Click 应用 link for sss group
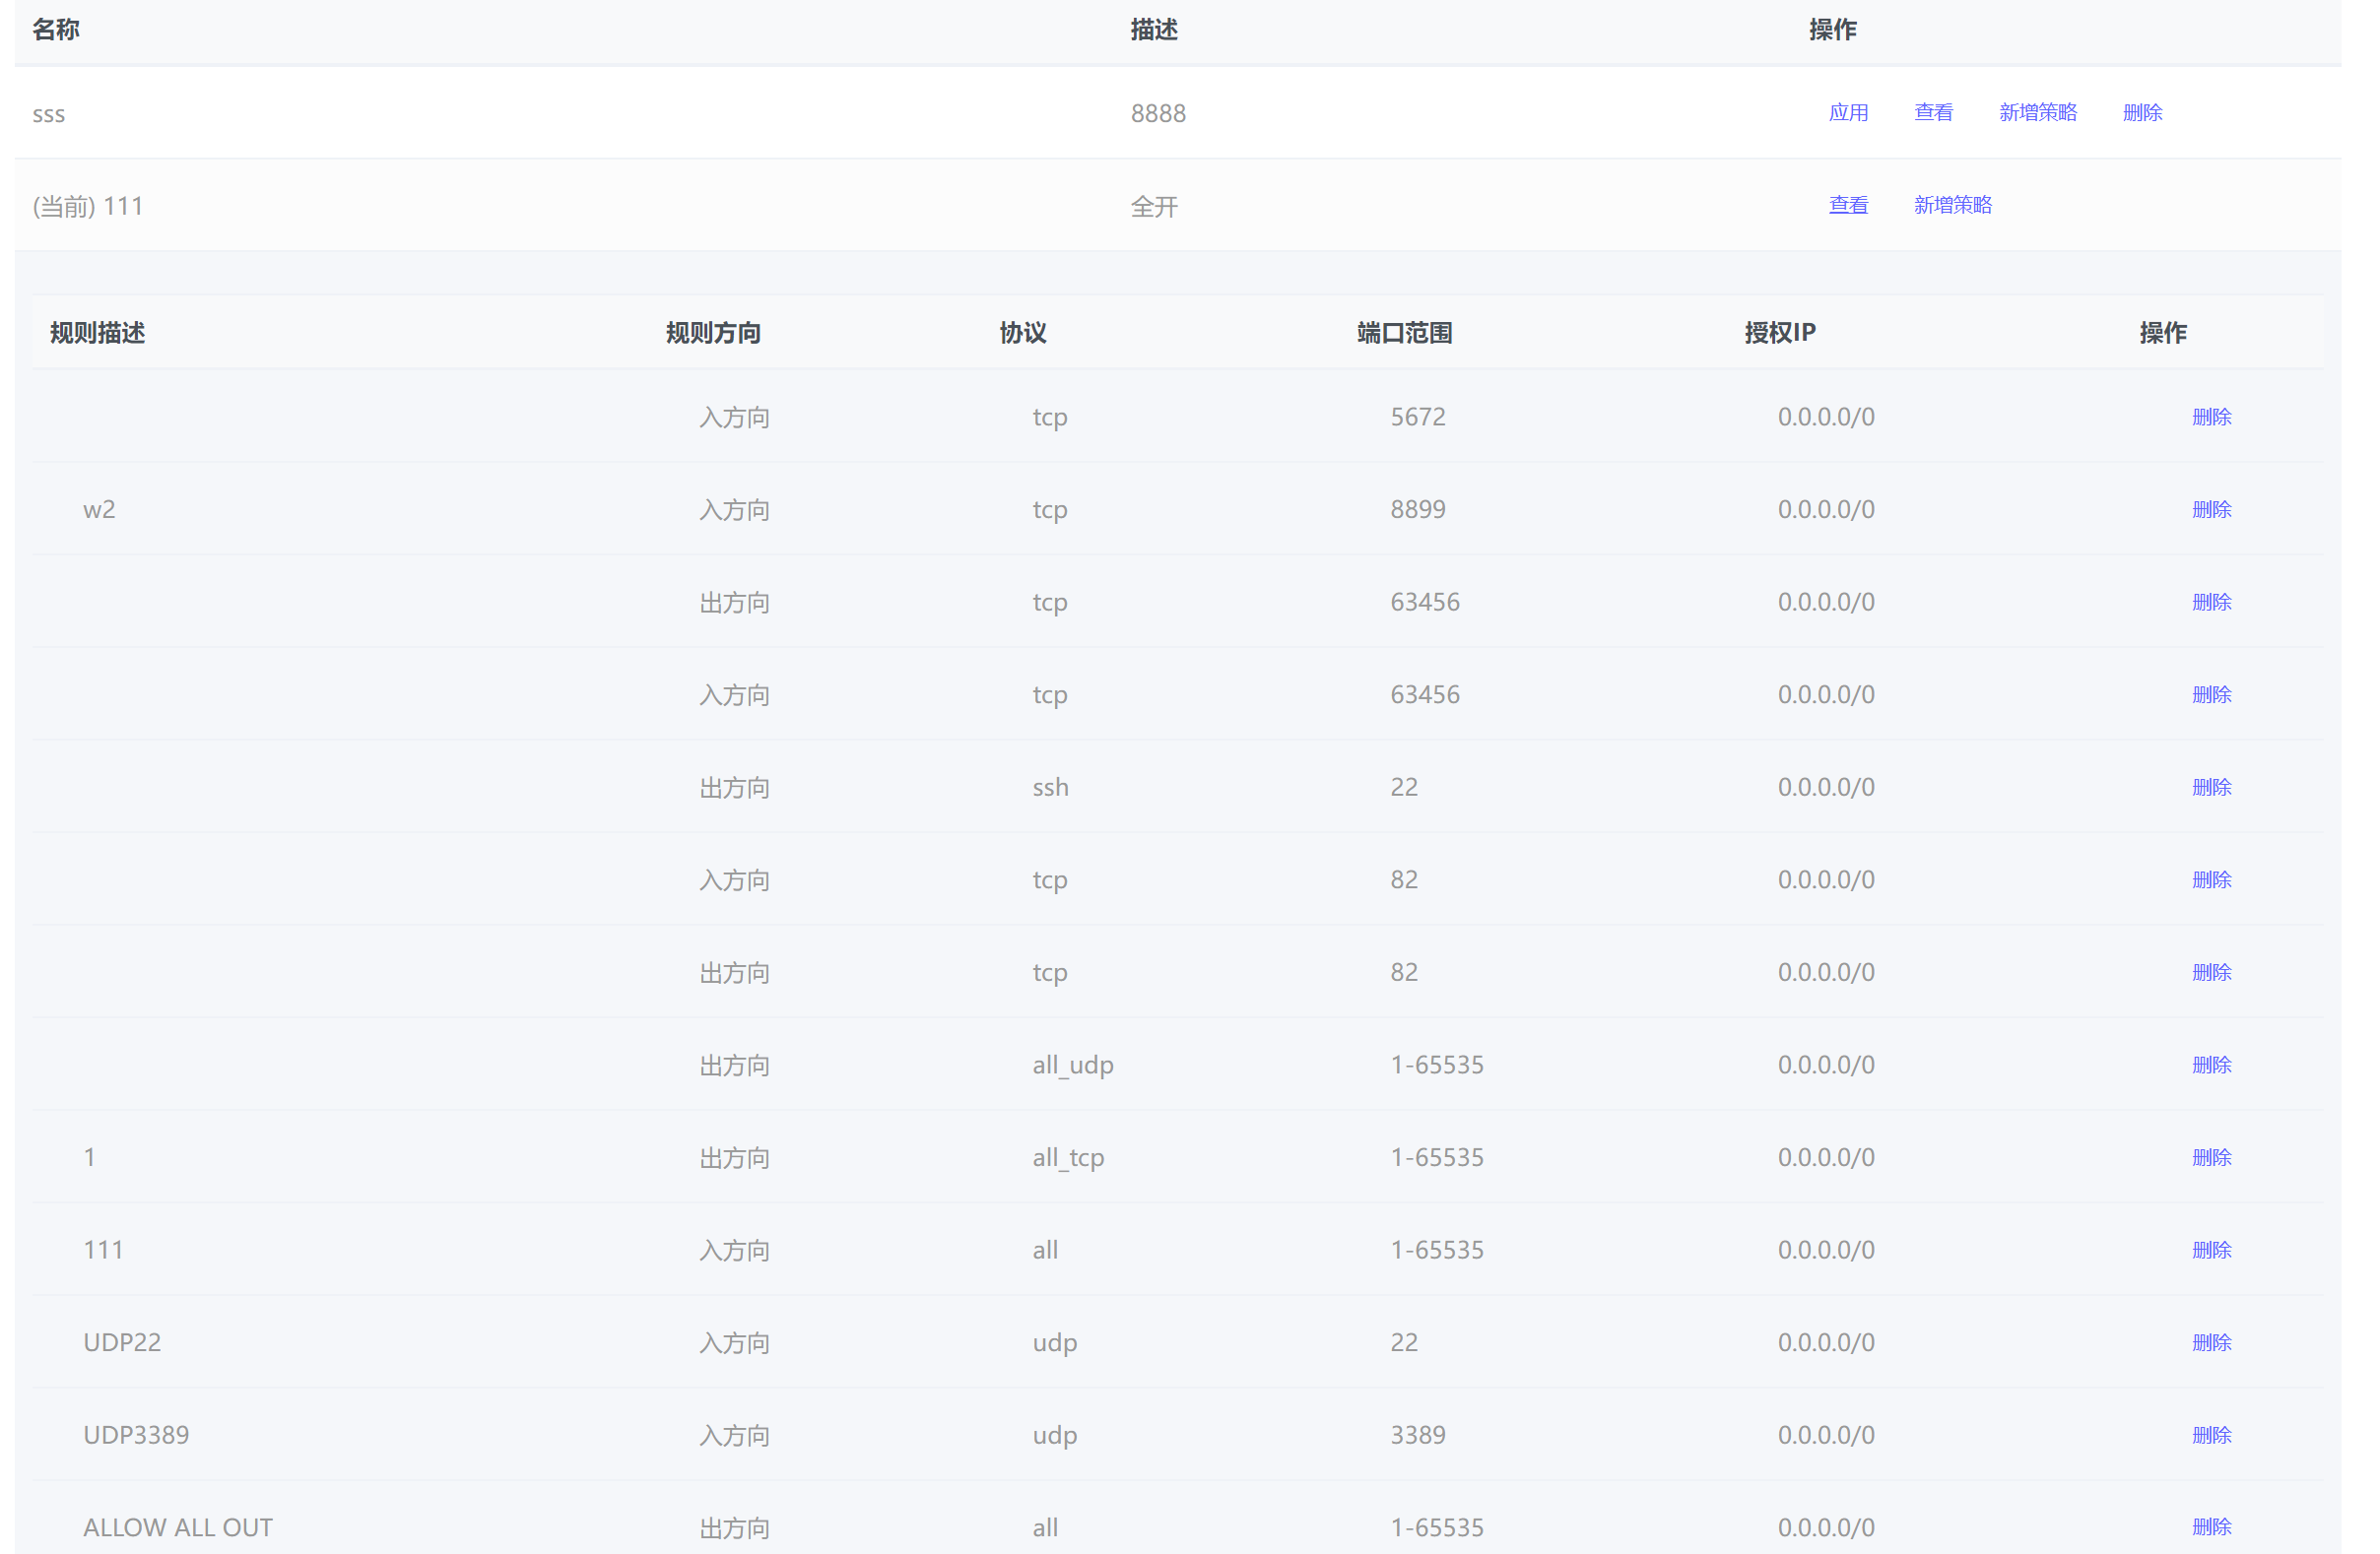The height and width of the screenshot is (1554, 2380). coord(1848,112)
